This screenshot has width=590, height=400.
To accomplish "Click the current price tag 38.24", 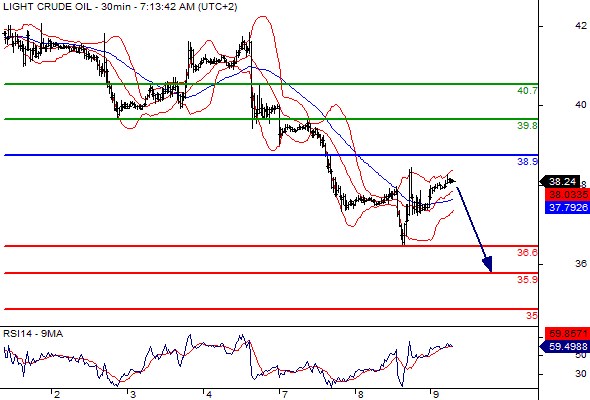I will [x=560, y=182].
